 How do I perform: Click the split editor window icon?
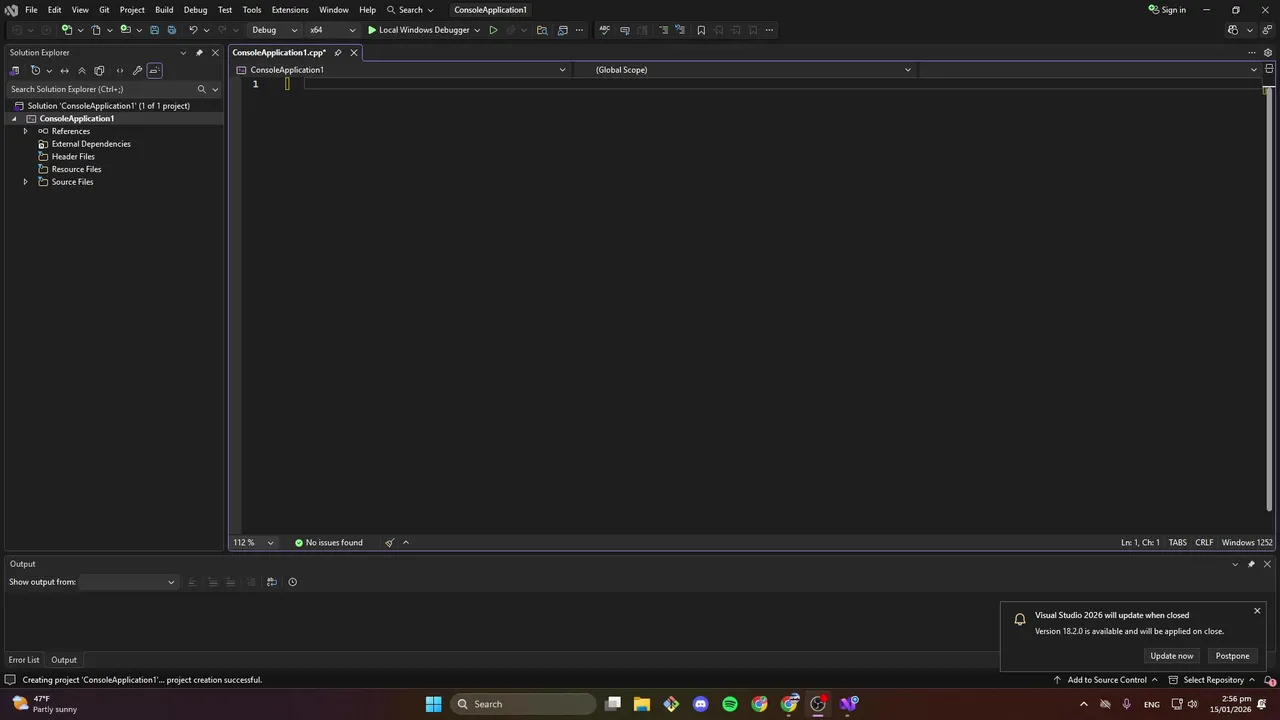point(1269,69)
